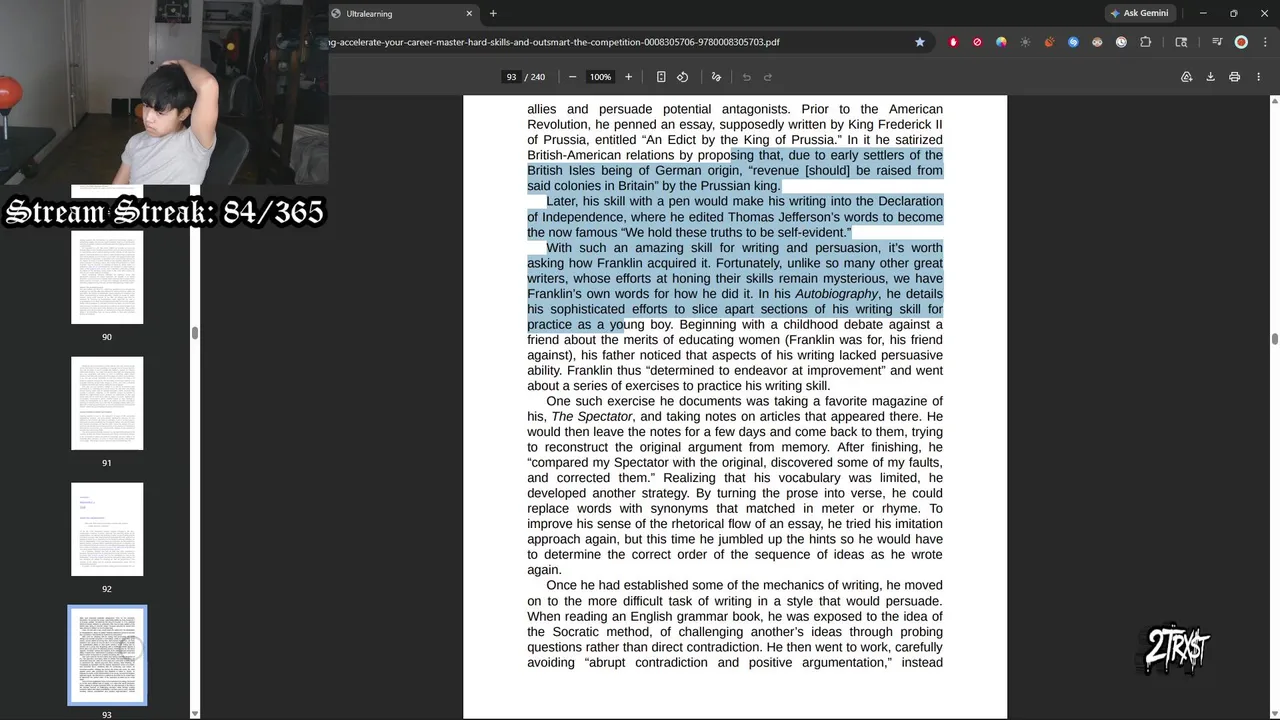This screenshot has width=1280, height=720.
Task: Click the quote "We hold these truths"
Action: coord(683,233)
